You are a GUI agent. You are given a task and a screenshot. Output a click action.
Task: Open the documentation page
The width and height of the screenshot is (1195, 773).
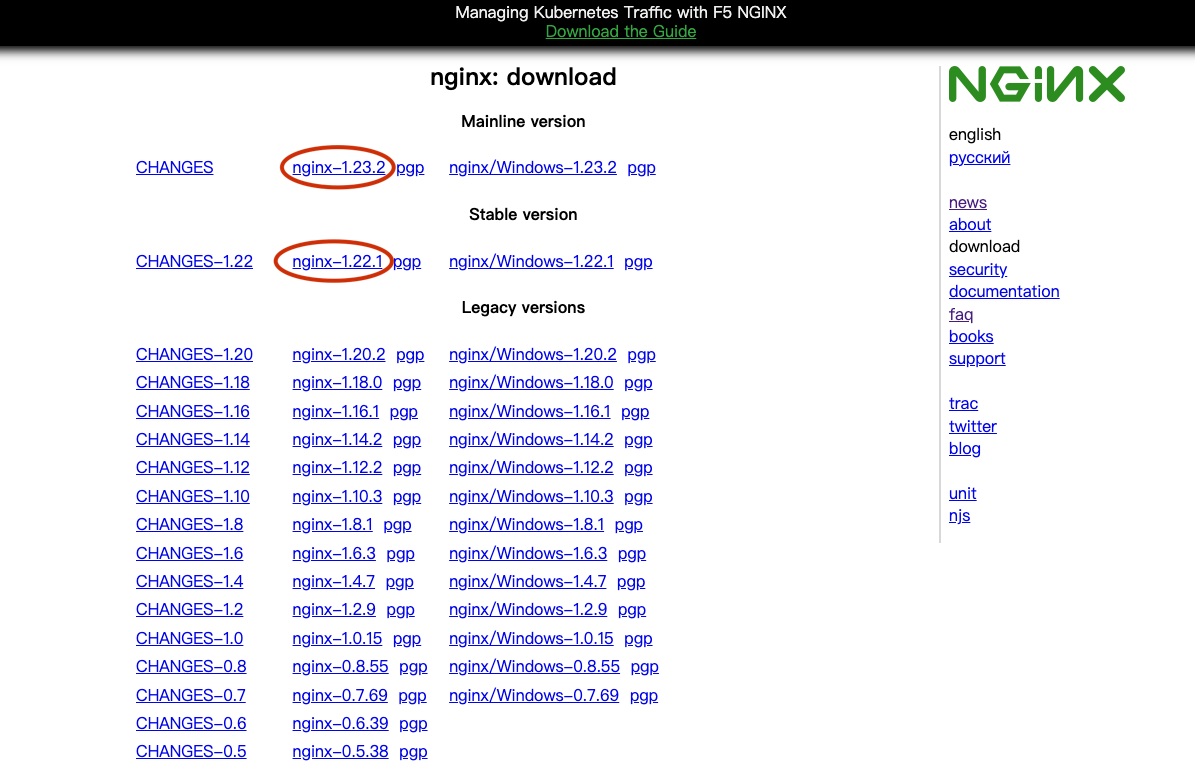point(1004,292)
